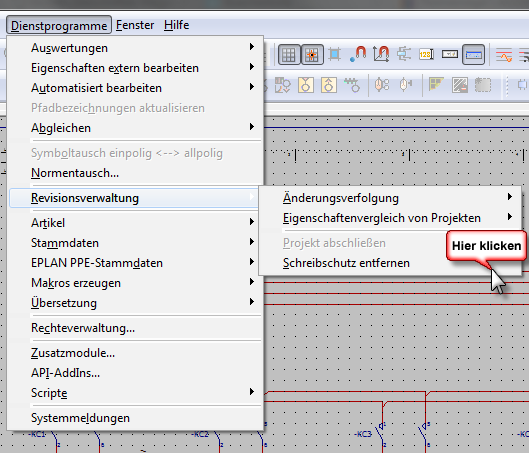The height and width of the screenshot is (453, 529).
Task: Toggle the grid display button
Action: pos(289,55)
